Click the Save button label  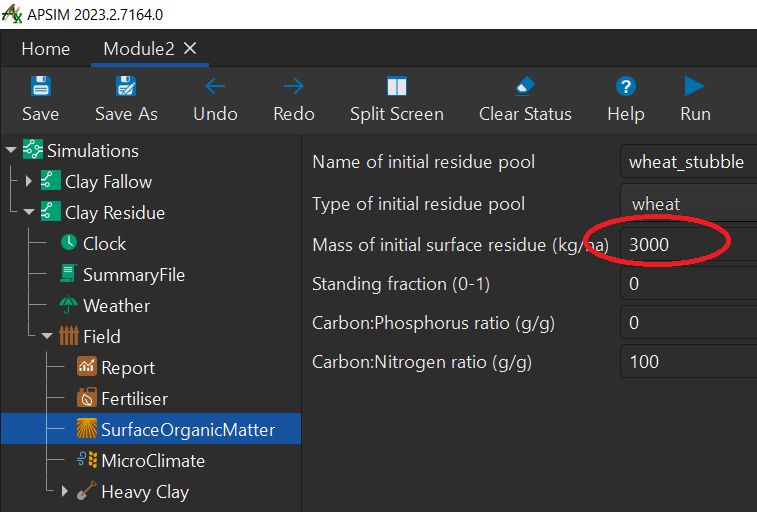pos(41,114)
